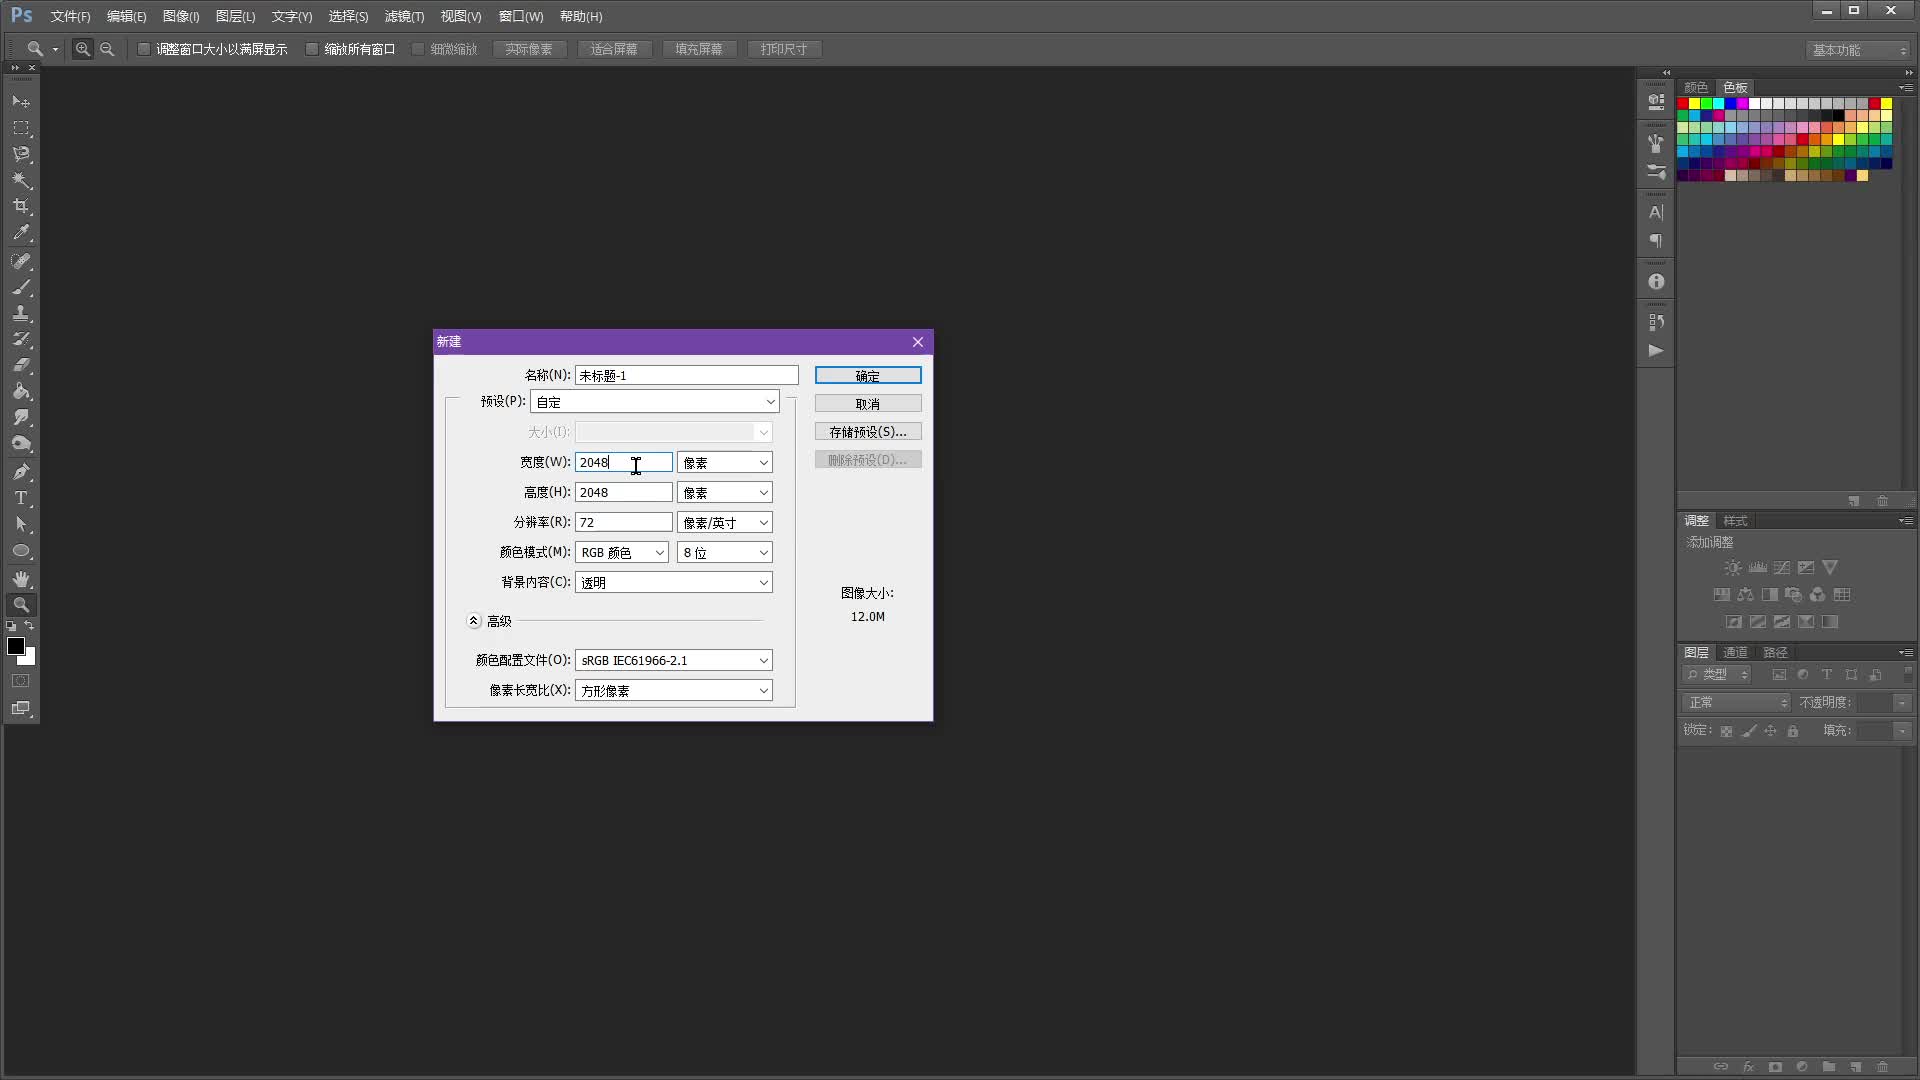The height and width of the screenshot is (1080, 1920).
Task: Switch to the 颜色 panel tab
Action: (x=1696, y=88)
